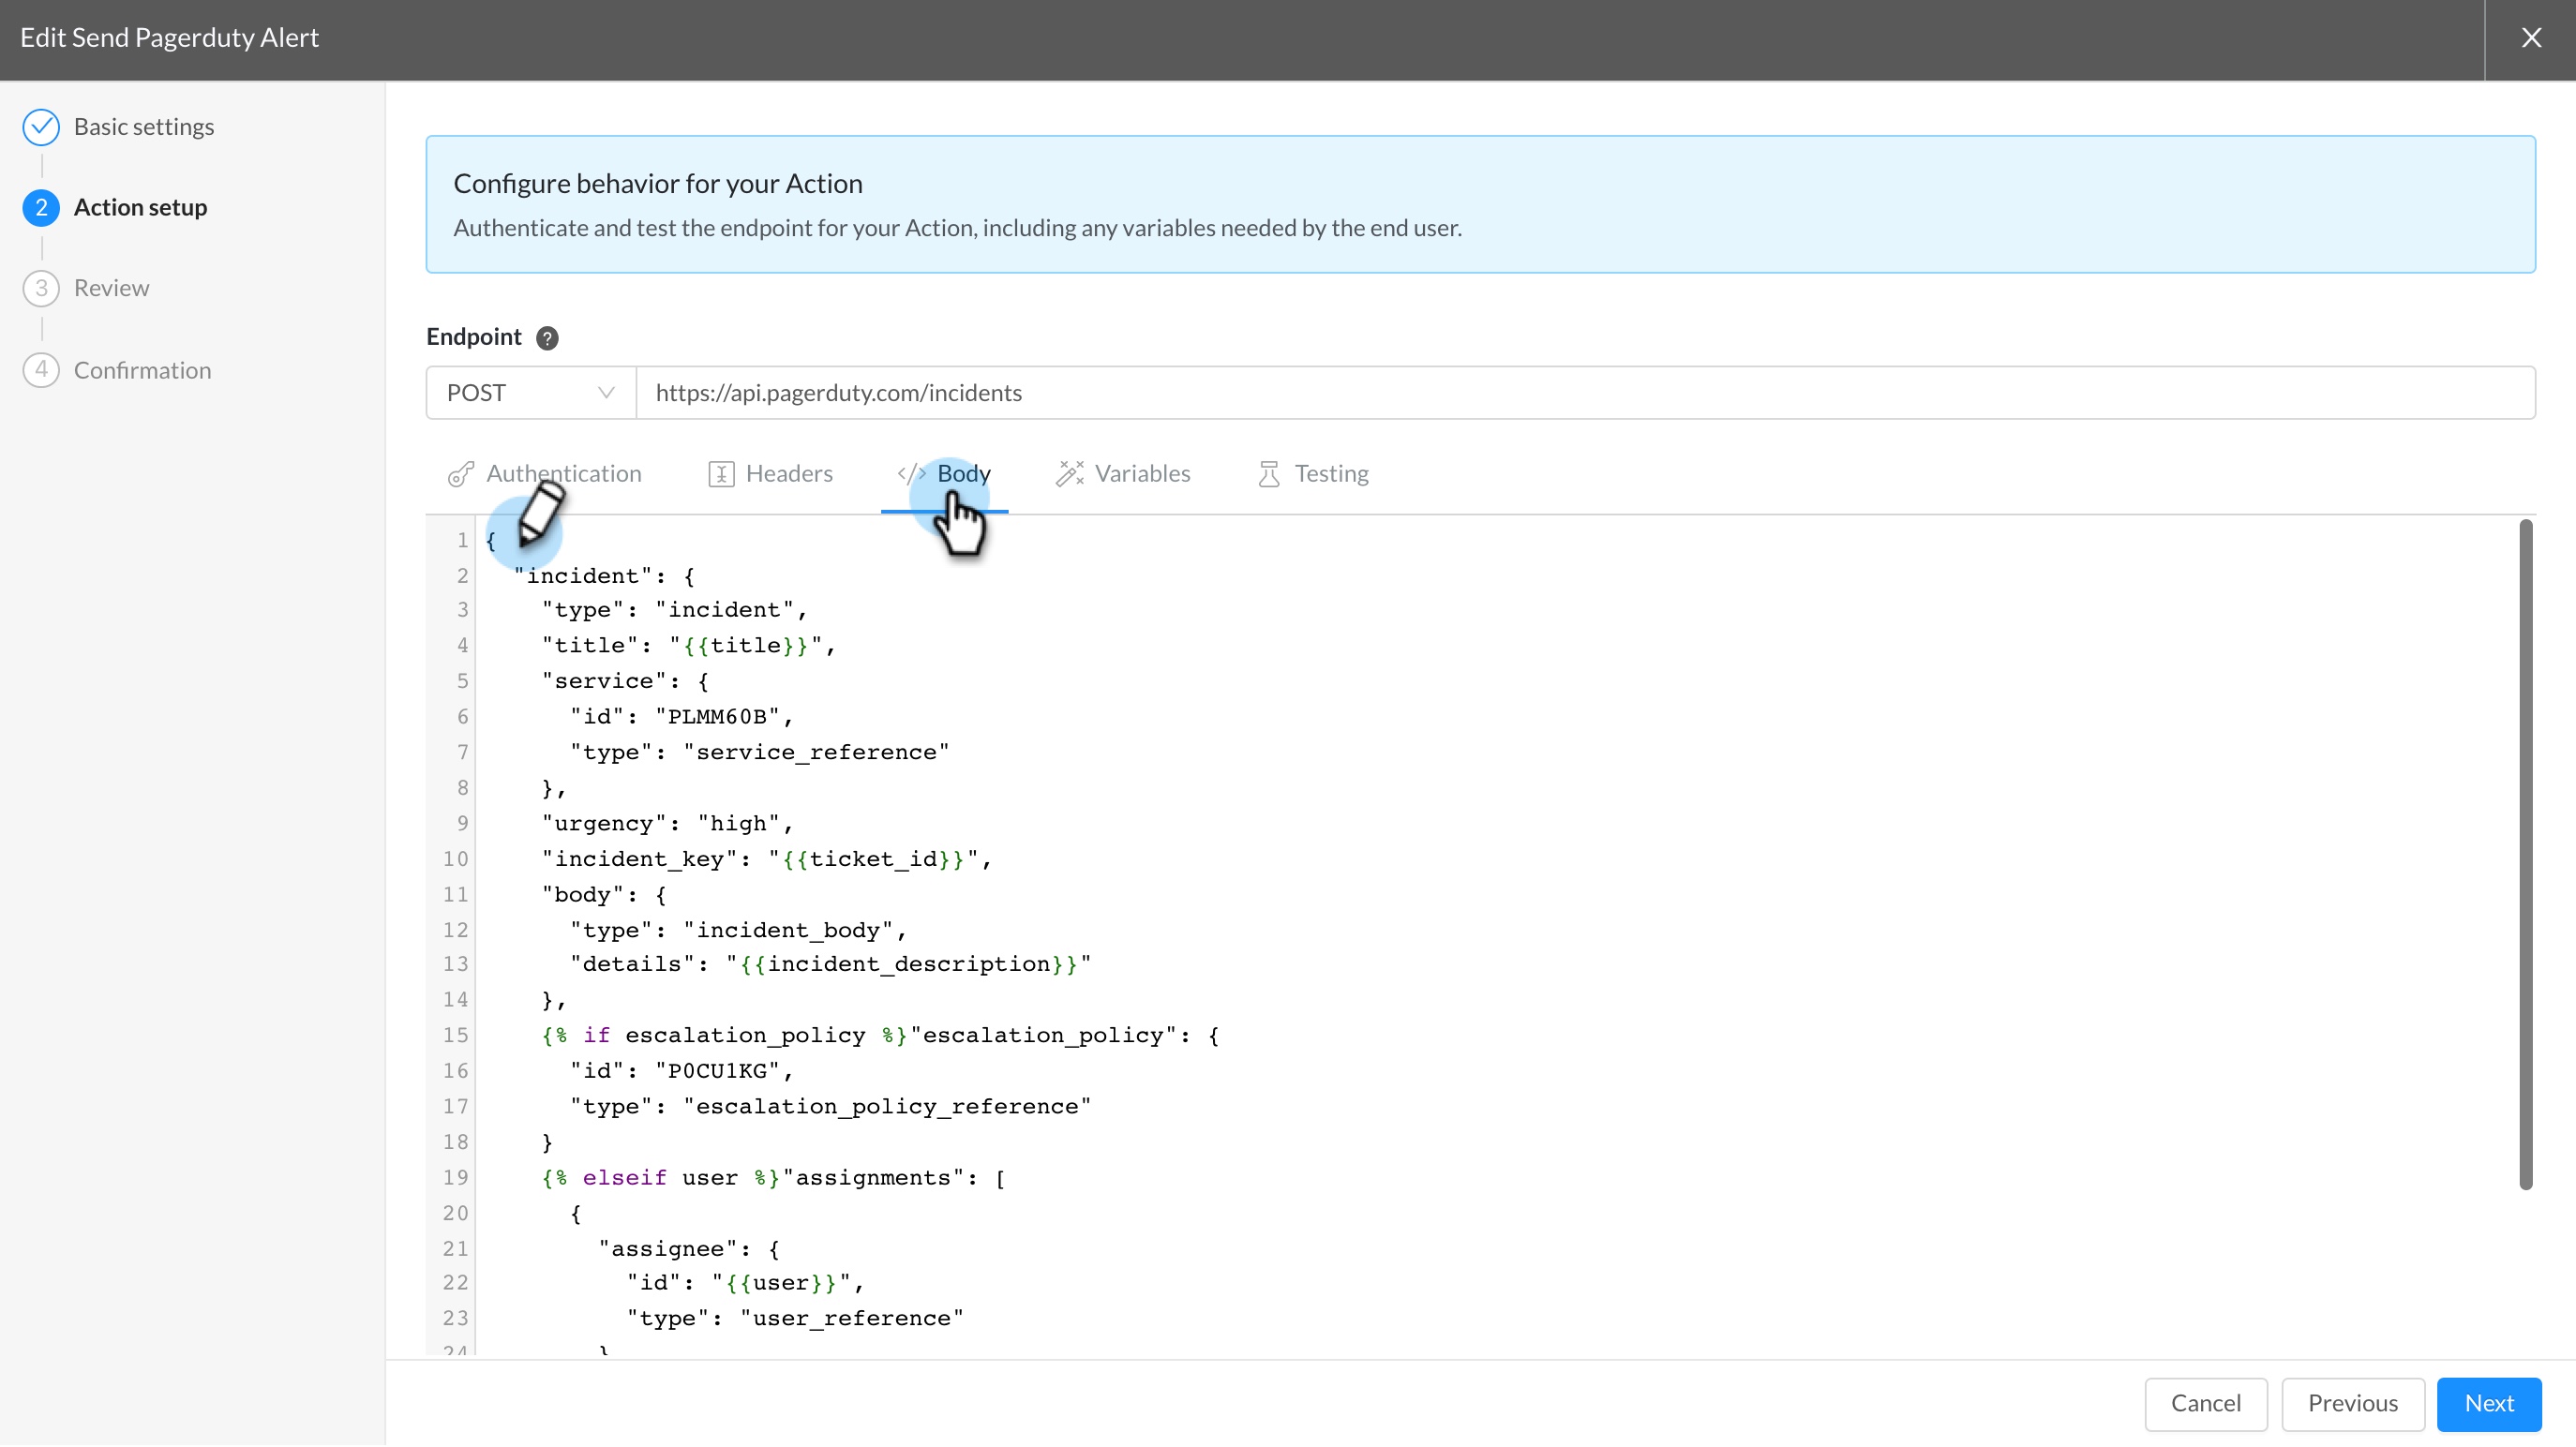Click the code editor vertical scrollbar

(x=2525, y=855)
